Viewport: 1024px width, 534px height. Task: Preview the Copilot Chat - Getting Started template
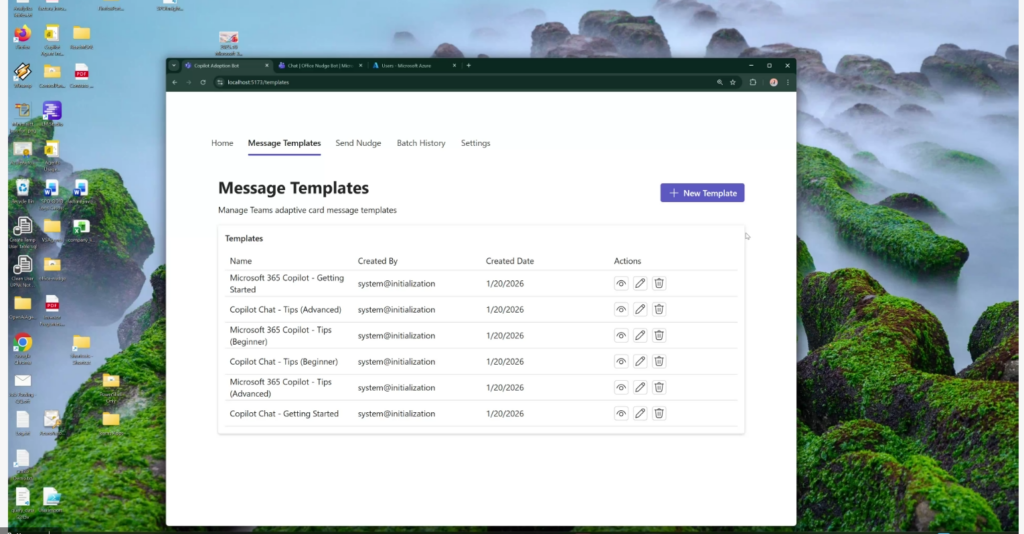pyautogui.click(x=621, y=414)
